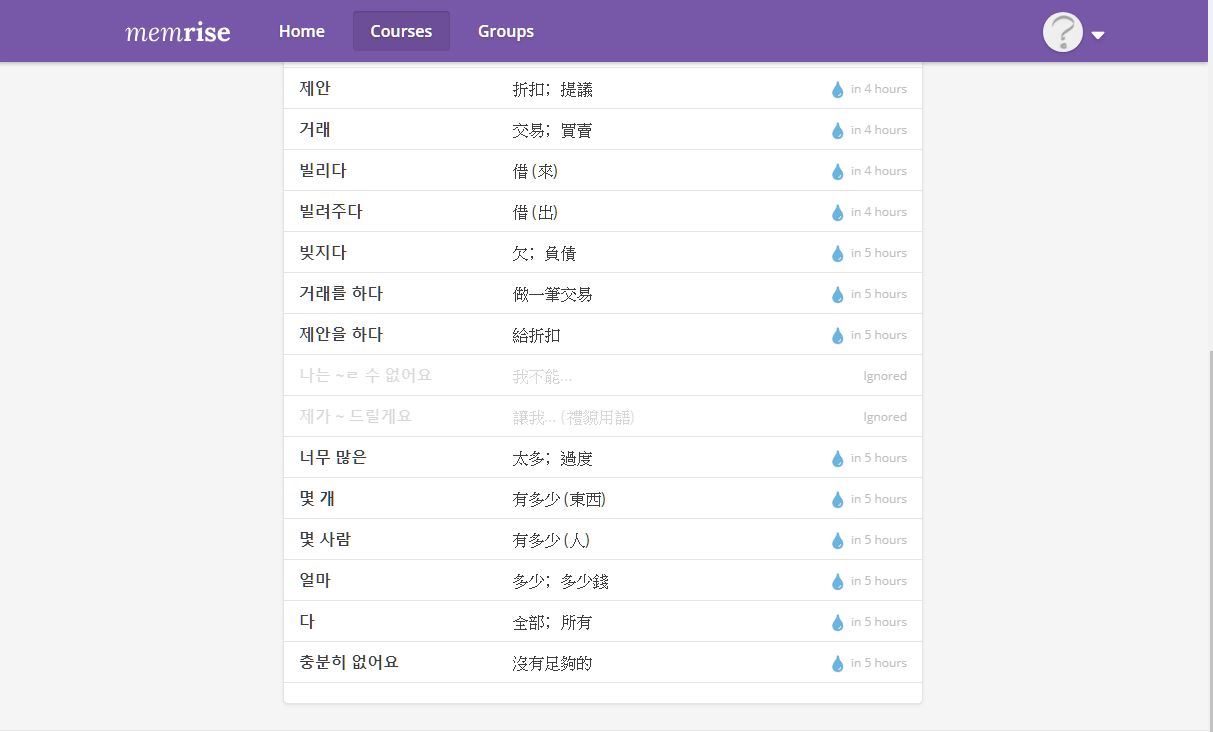The image size is (1213, 732).
Task: Click the page vertical scrollbar
Action: point(1210,540)
